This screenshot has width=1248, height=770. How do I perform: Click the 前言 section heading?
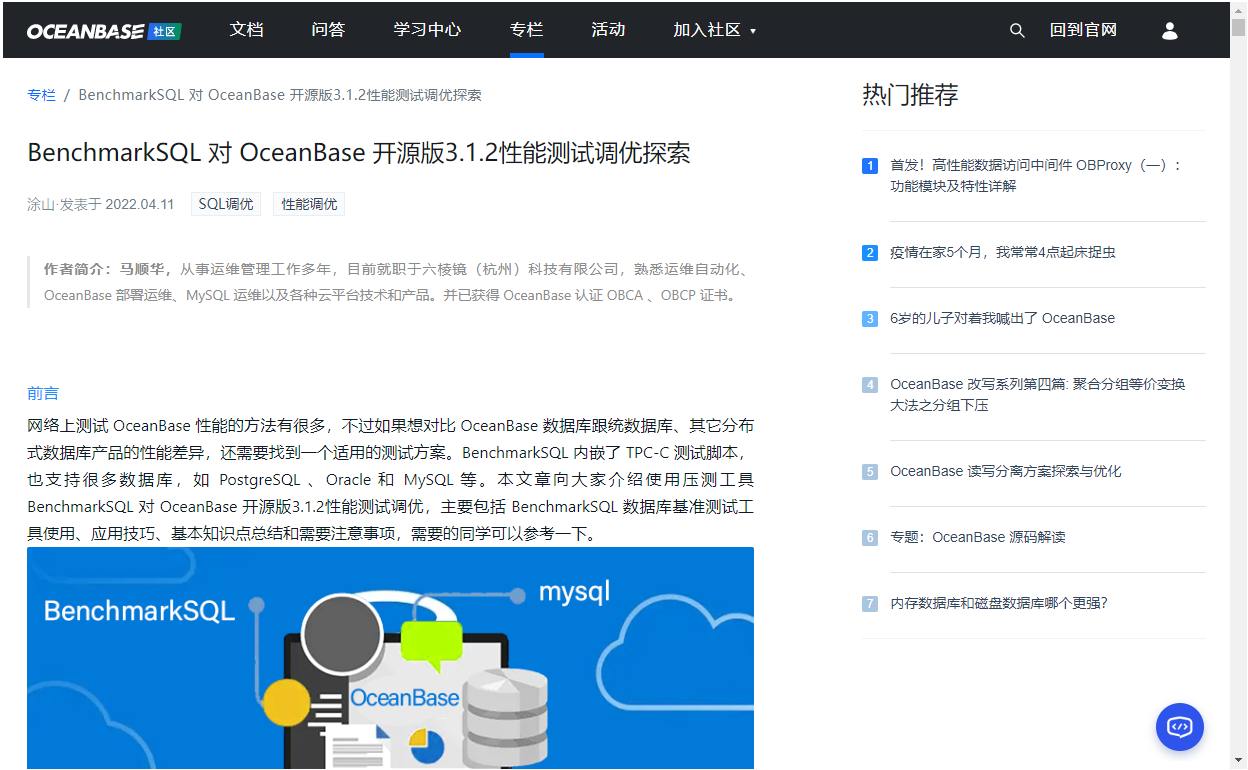43,393
